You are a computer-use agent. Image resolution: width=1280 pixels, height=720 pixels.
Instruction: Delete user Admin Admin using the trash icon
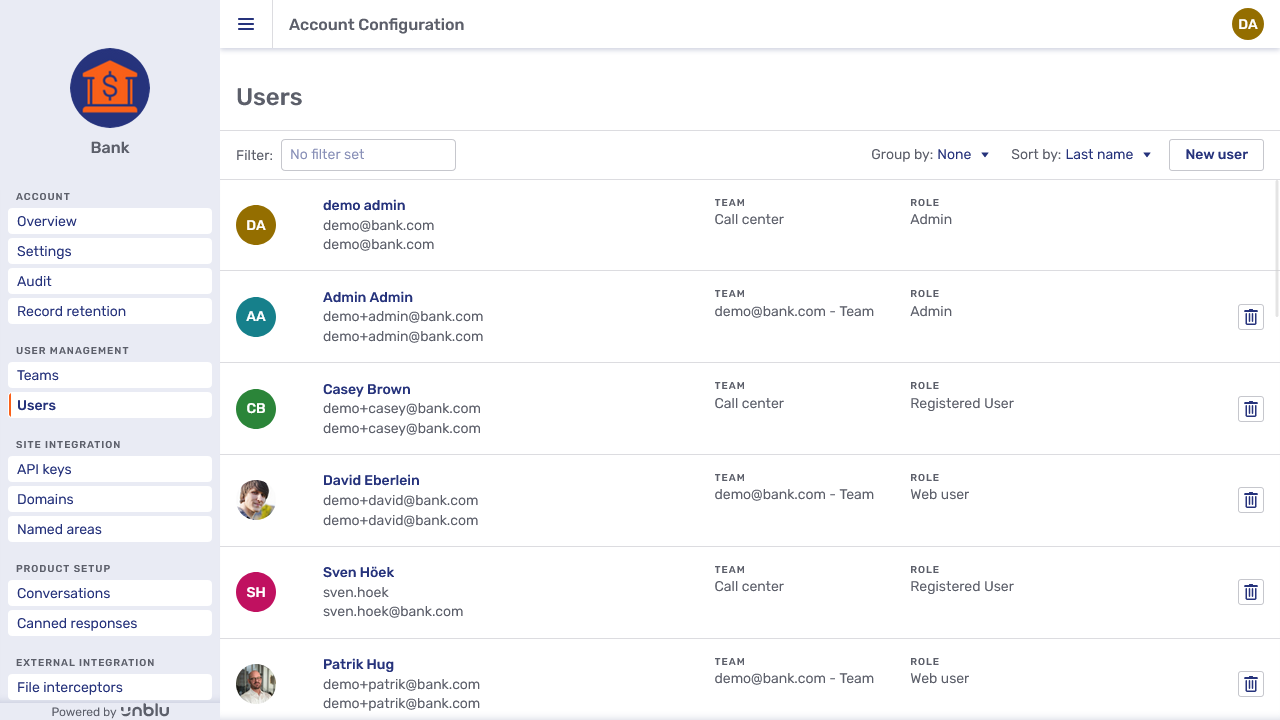coord(1250,316)
